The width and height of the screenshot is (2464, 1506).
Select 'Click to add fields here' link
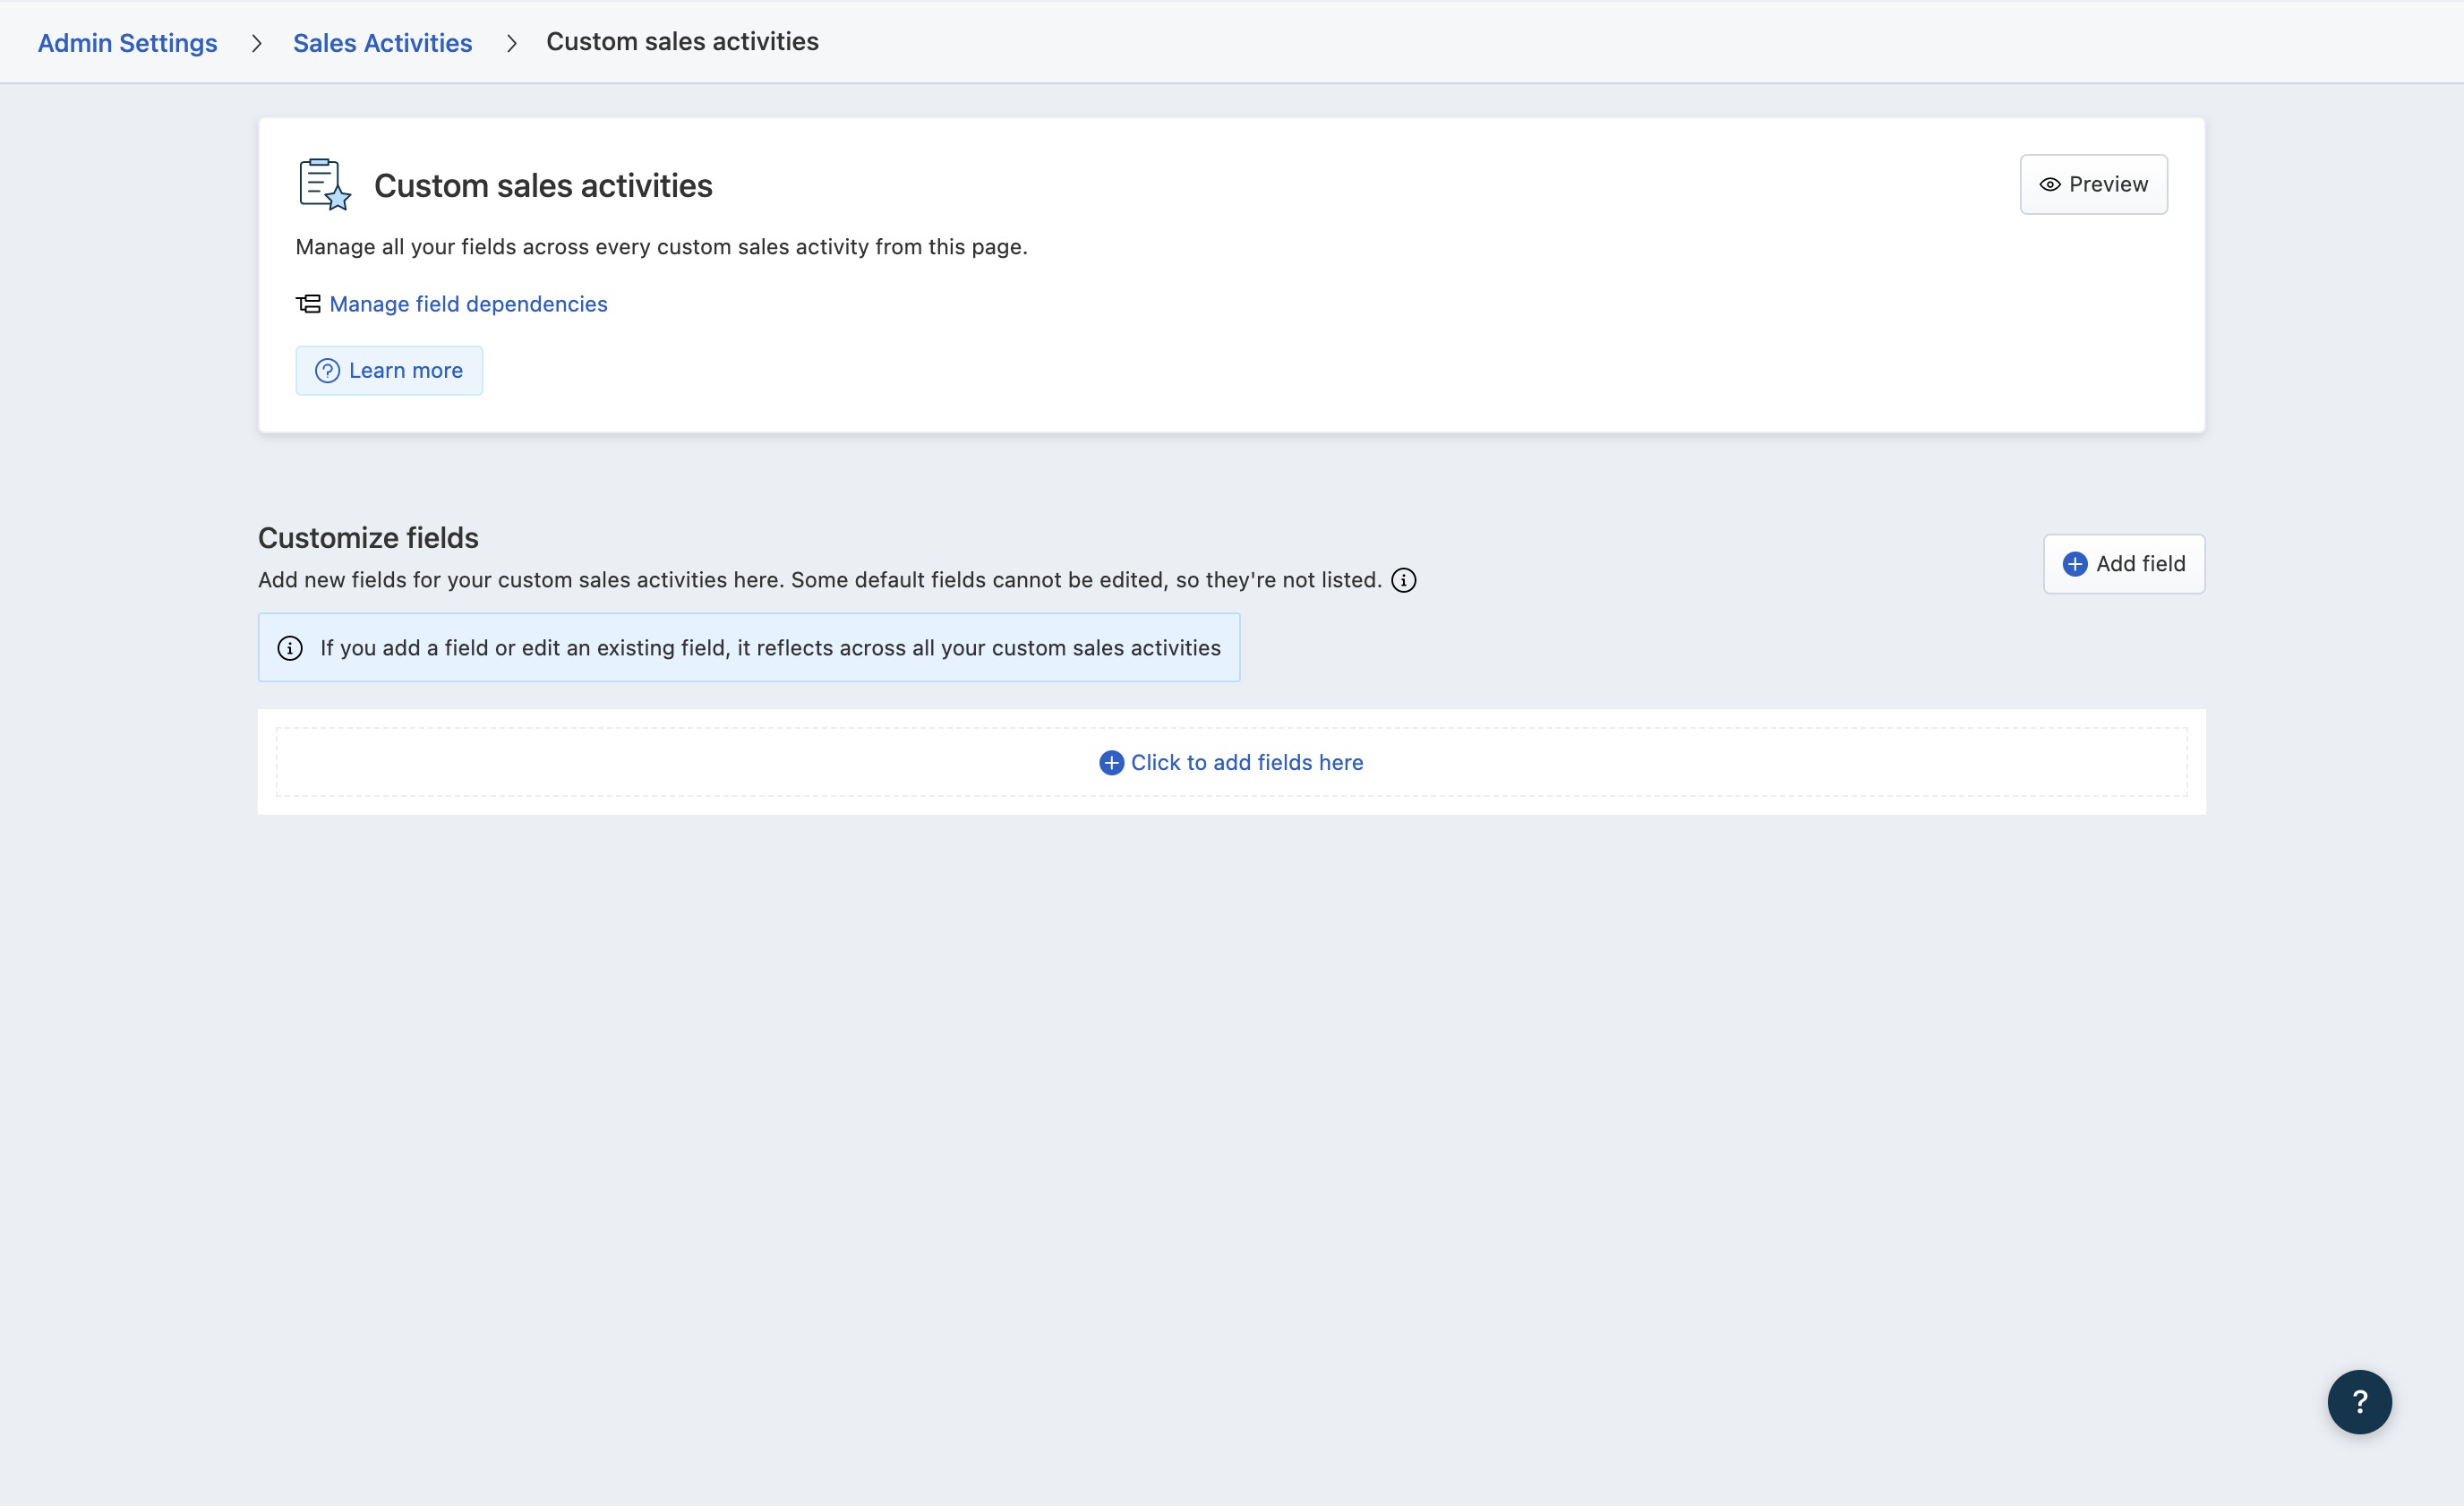(x=1231, y=763)
